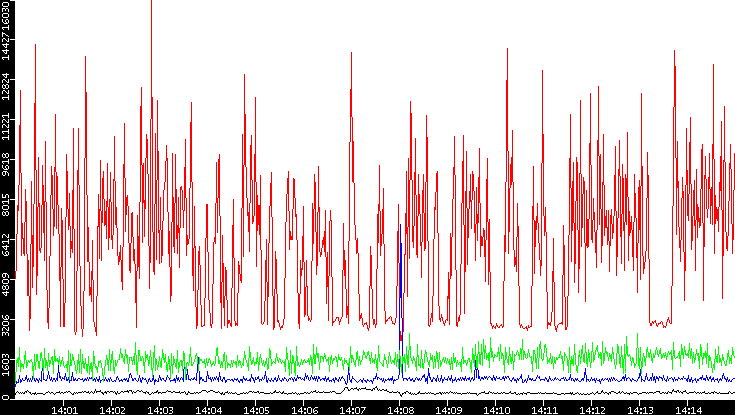Select the 14:09 time label
Viewport: 735px width, 415px height.
click(447, 409)
